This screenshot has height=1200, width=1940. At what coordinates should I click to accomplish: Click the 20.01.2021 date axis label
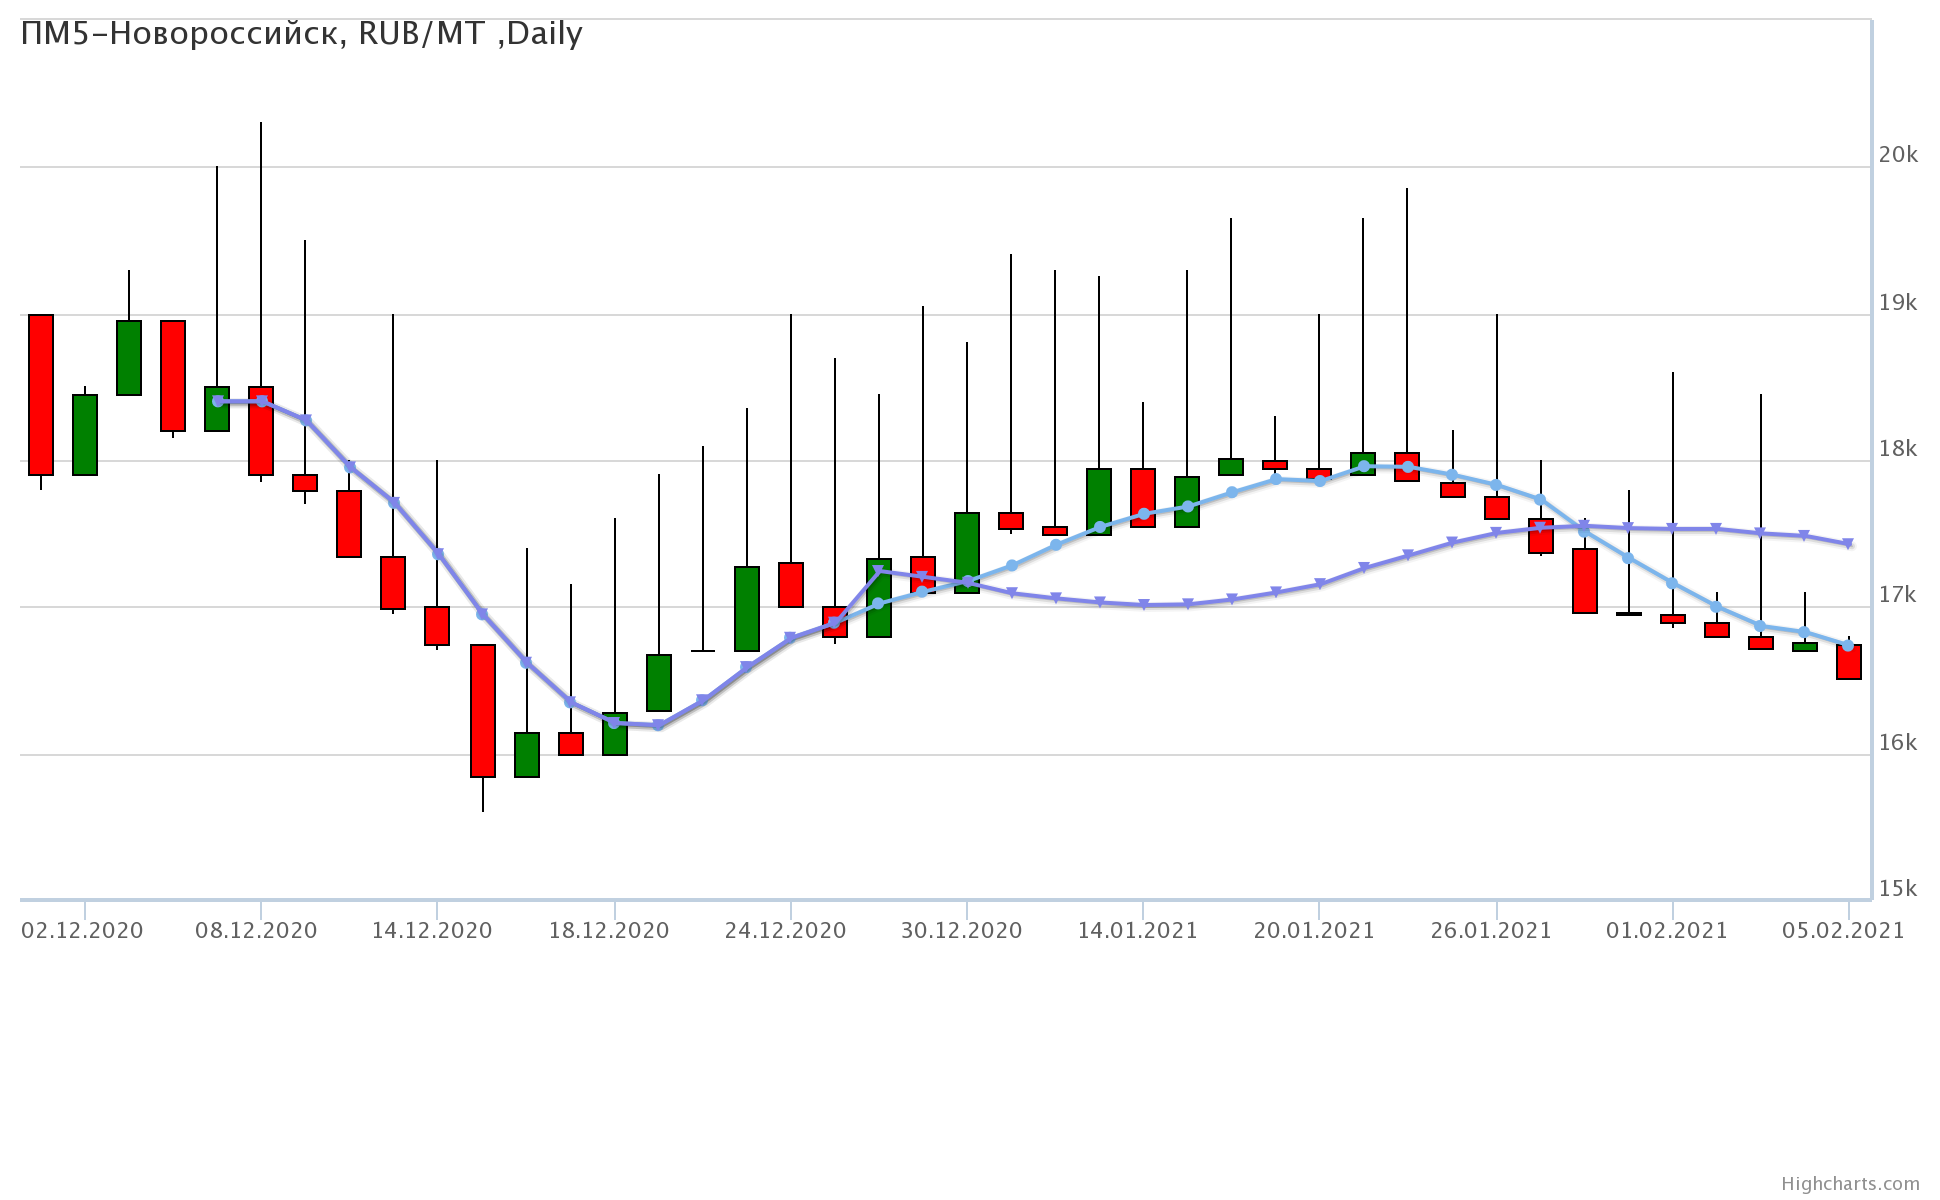1314,931
